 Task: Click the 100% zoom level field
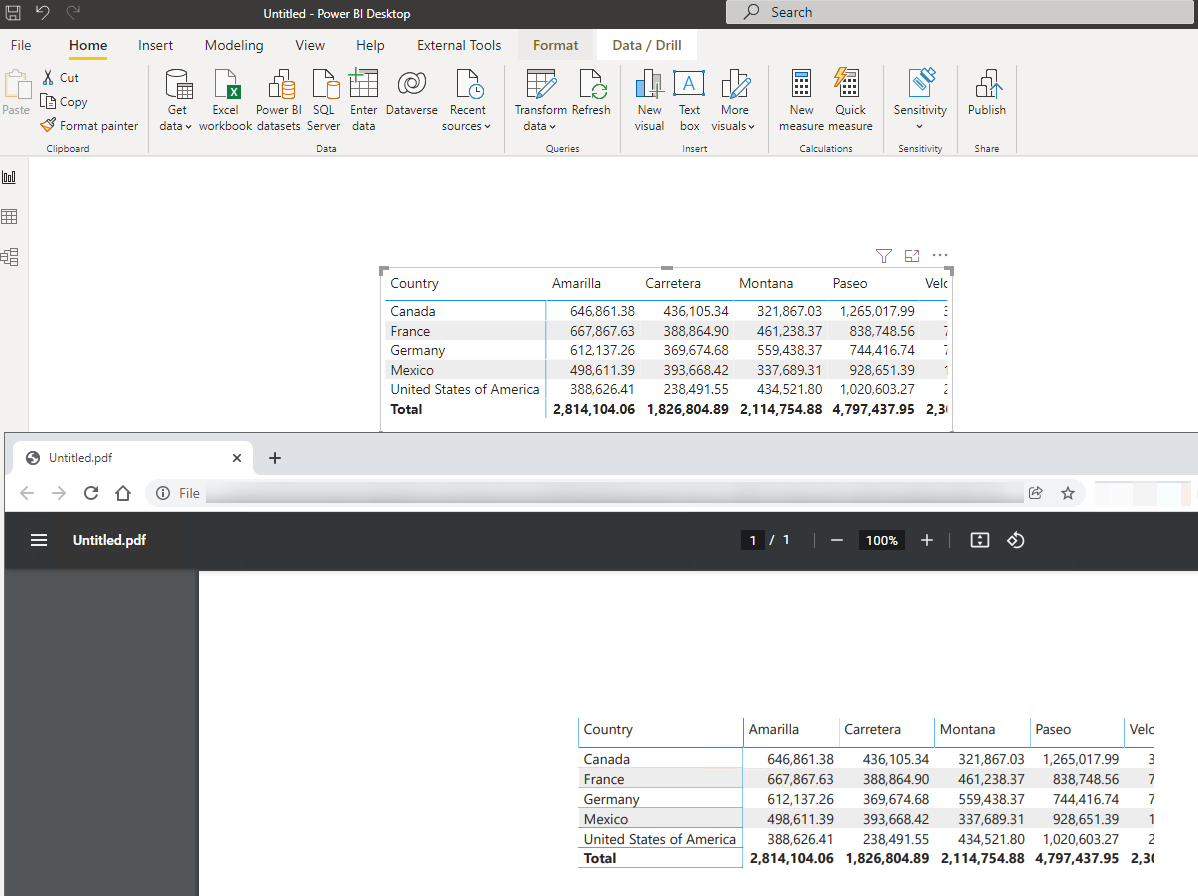tap(882, 540)
